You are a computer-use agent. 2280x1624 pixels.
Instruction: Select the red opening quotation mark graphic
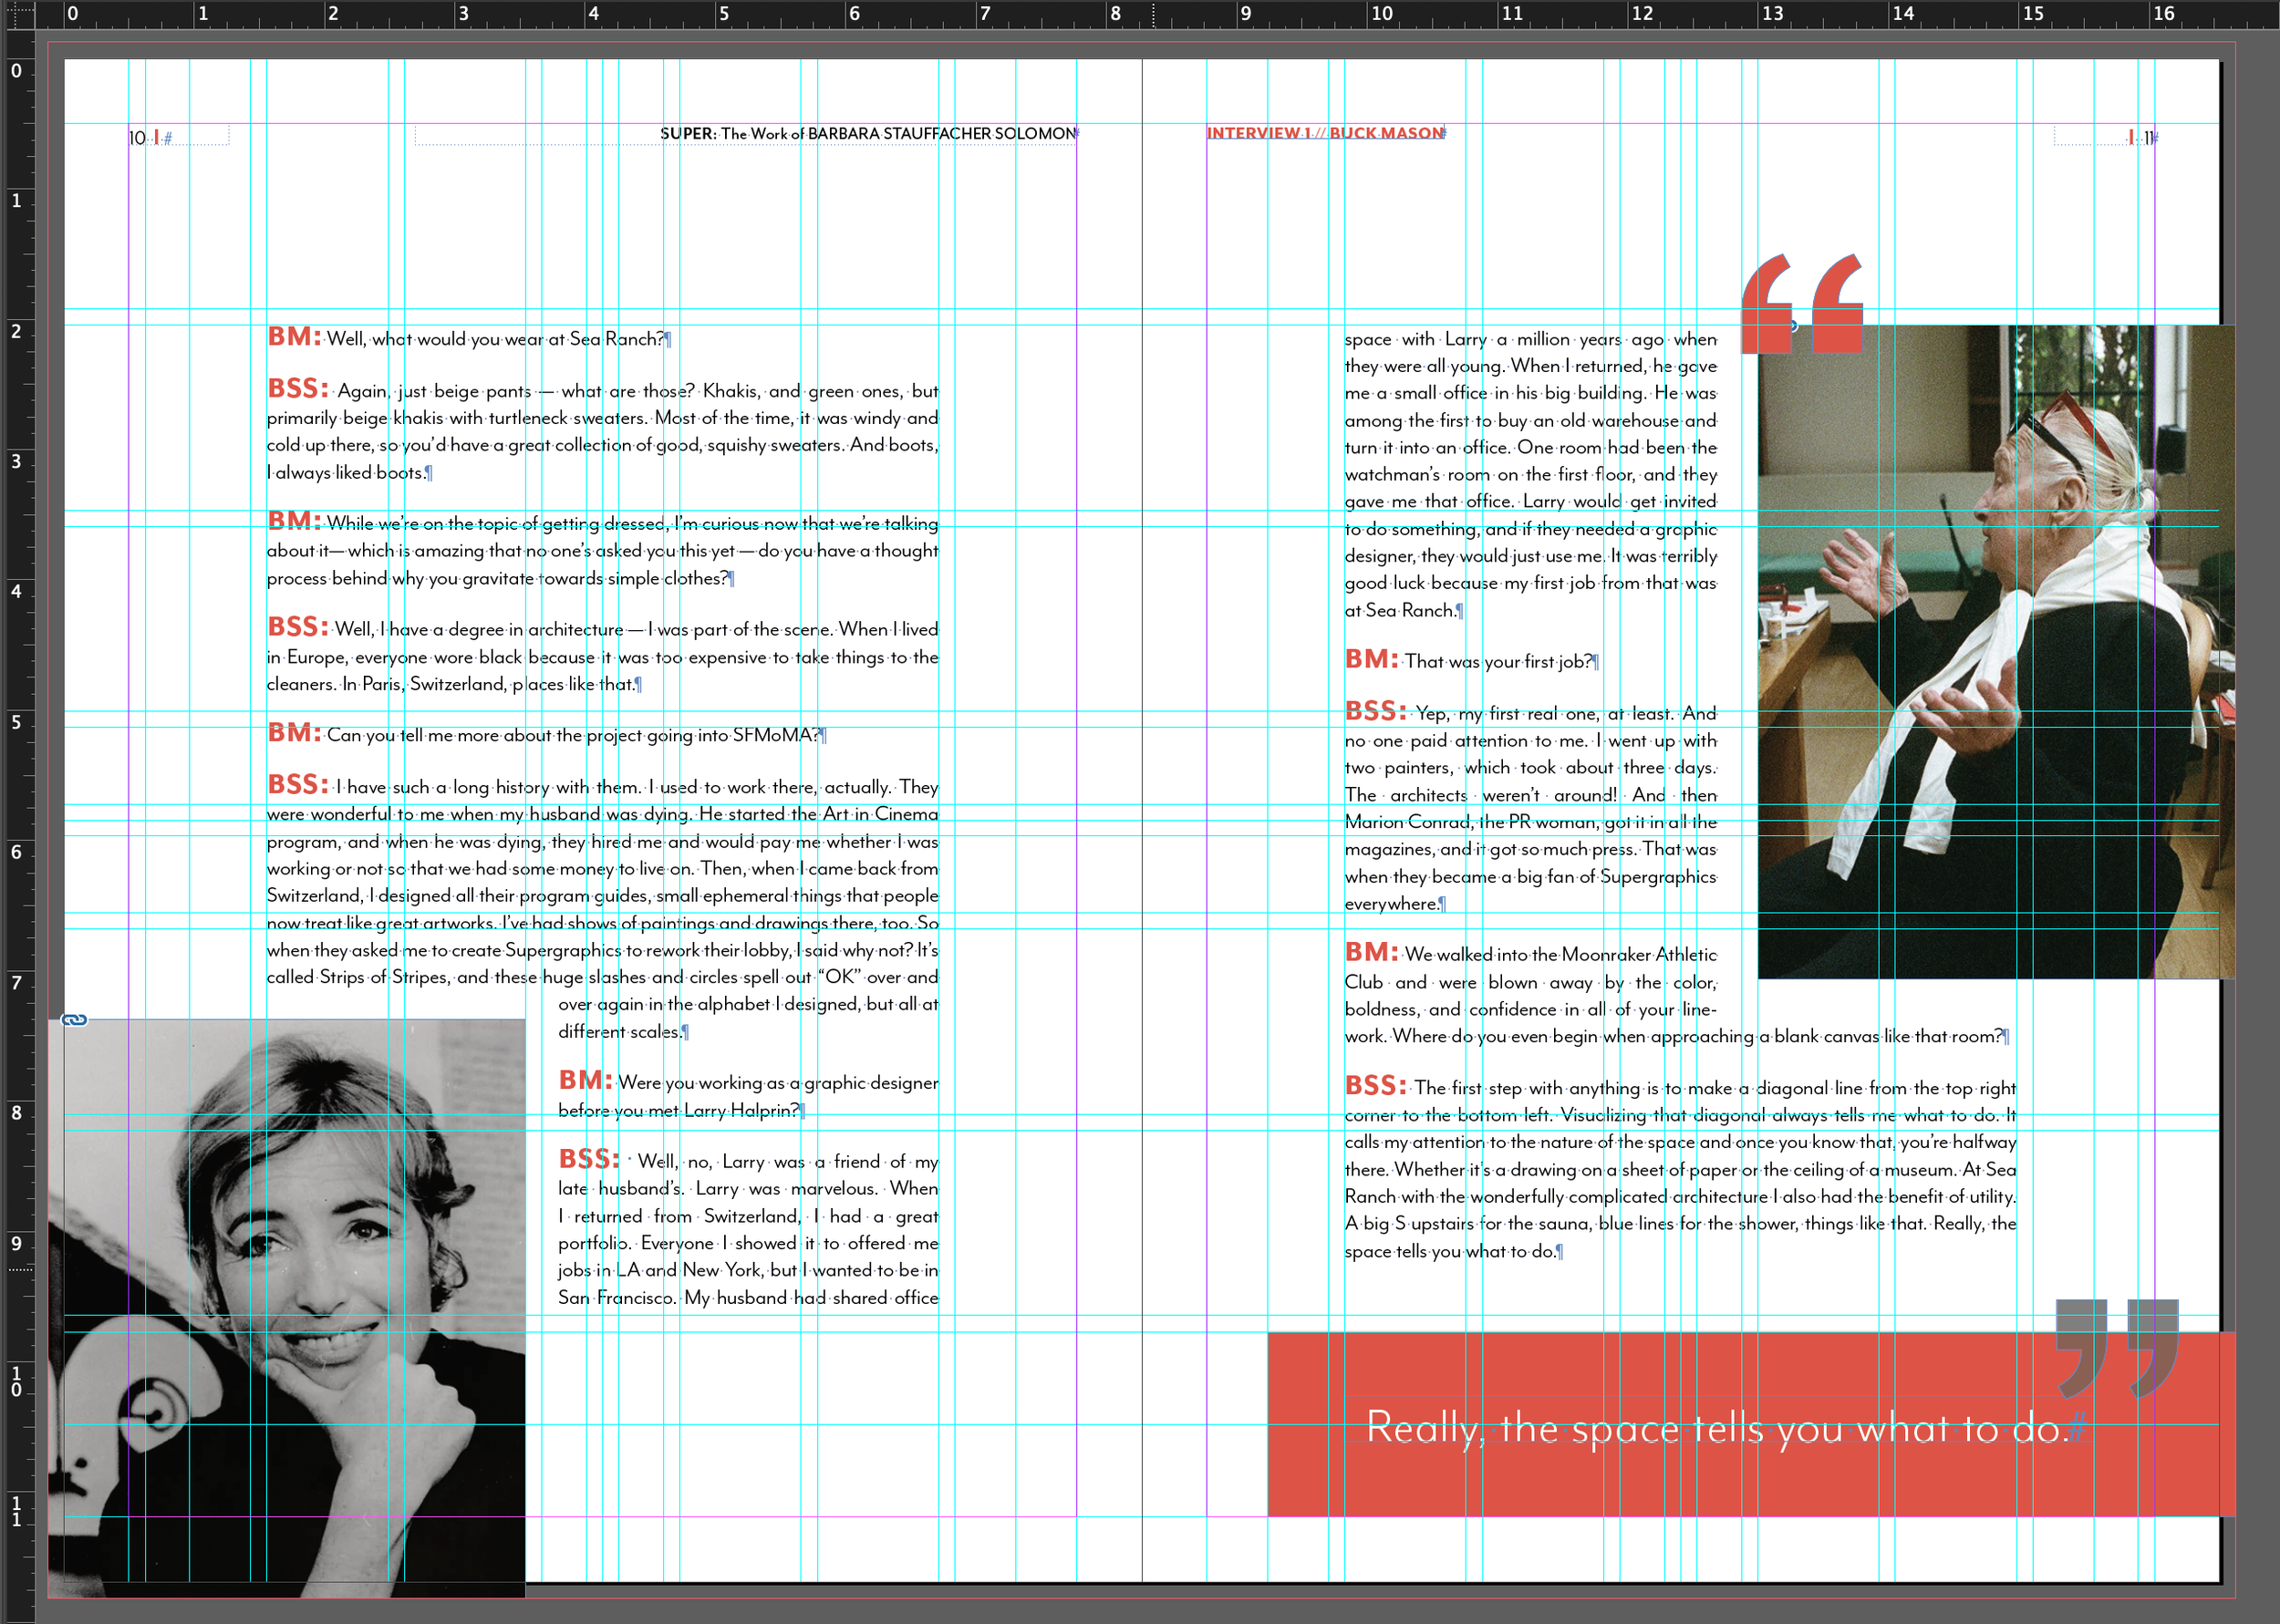tap(1802, 303)
